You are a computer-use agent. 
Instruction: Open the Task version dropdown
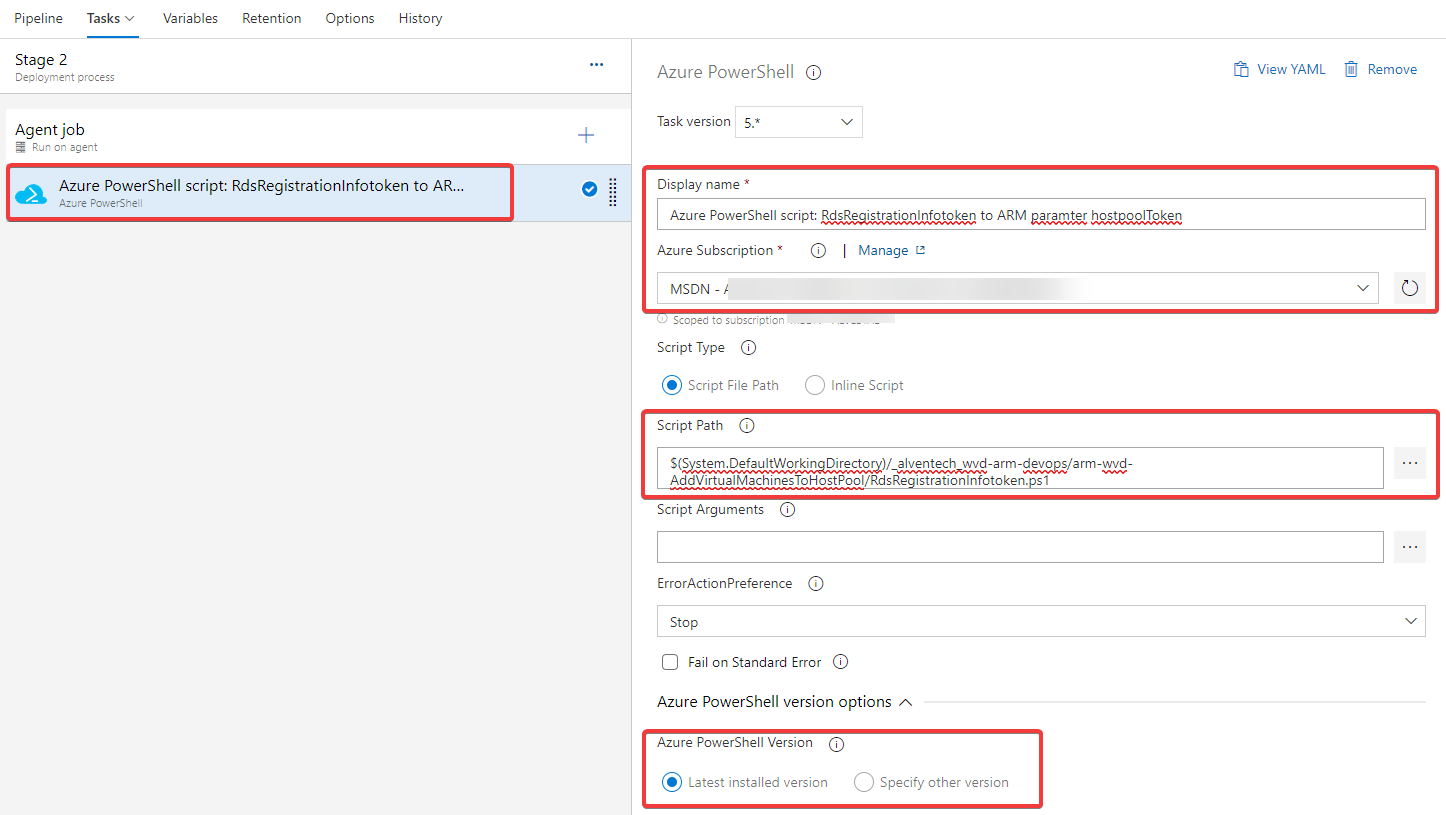coord(798,122)
